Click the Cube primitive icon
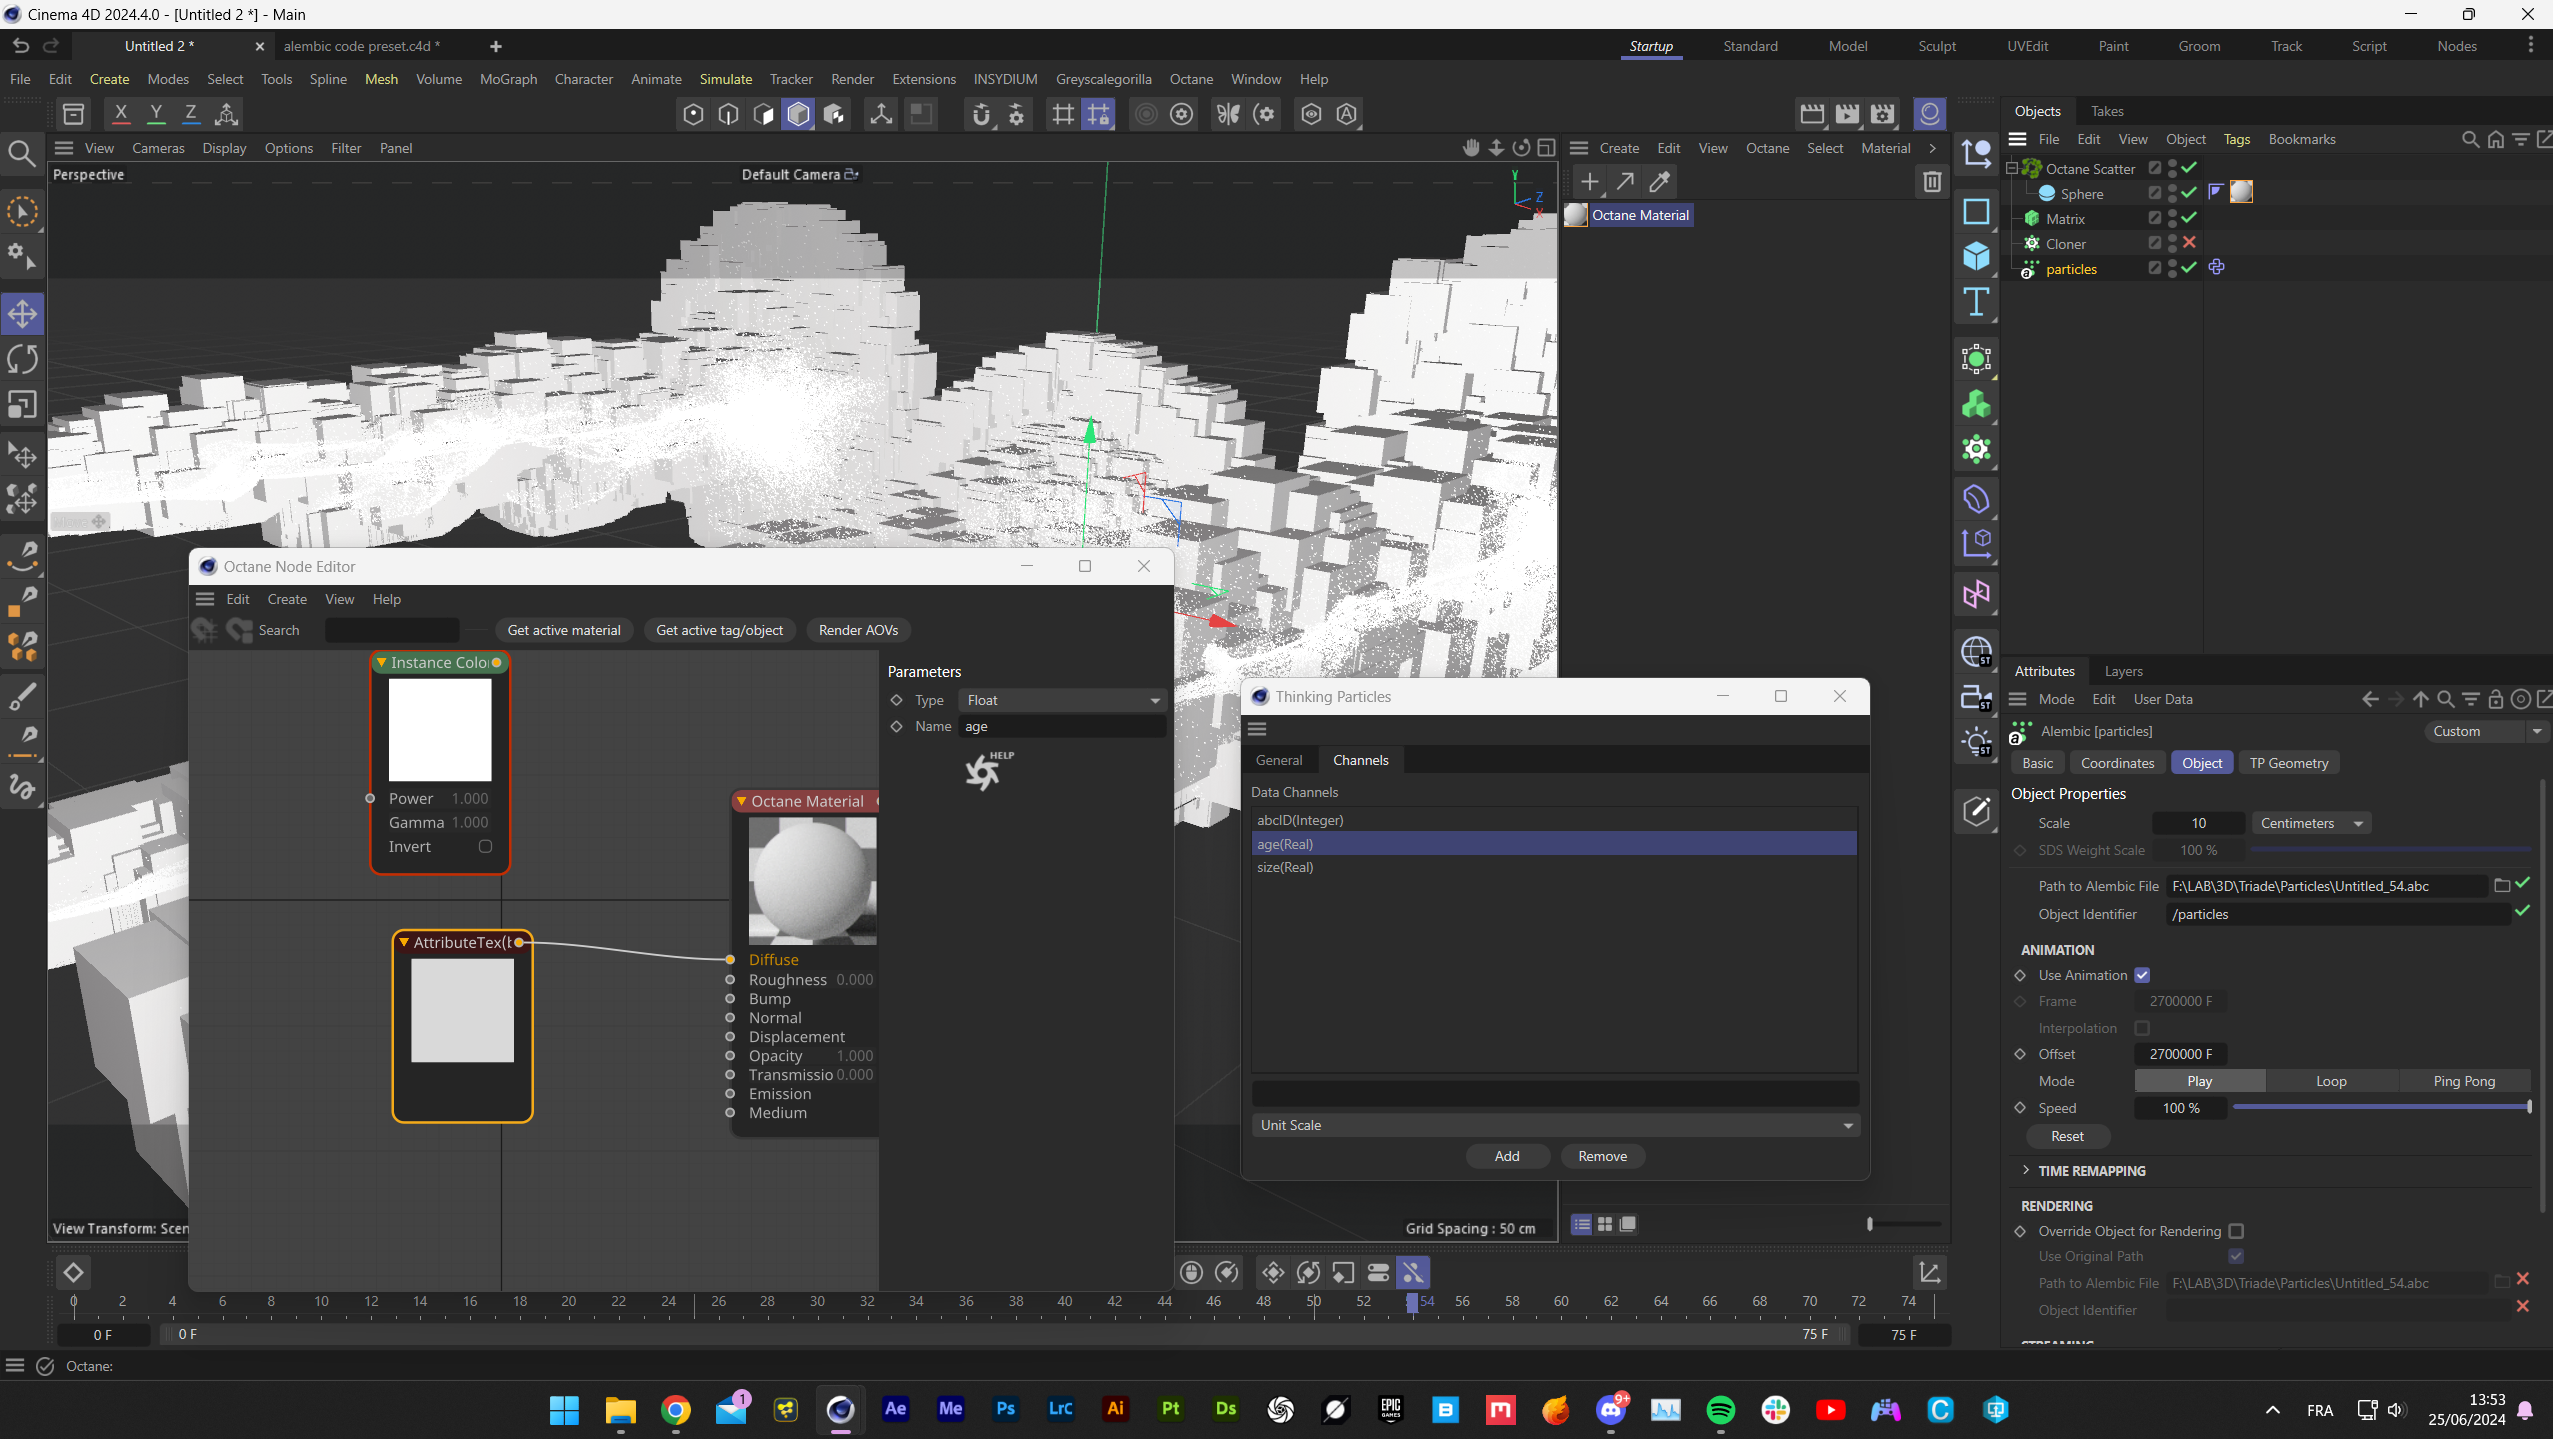Viewport: 2553px width, 1439px height. pos(1975,257)
